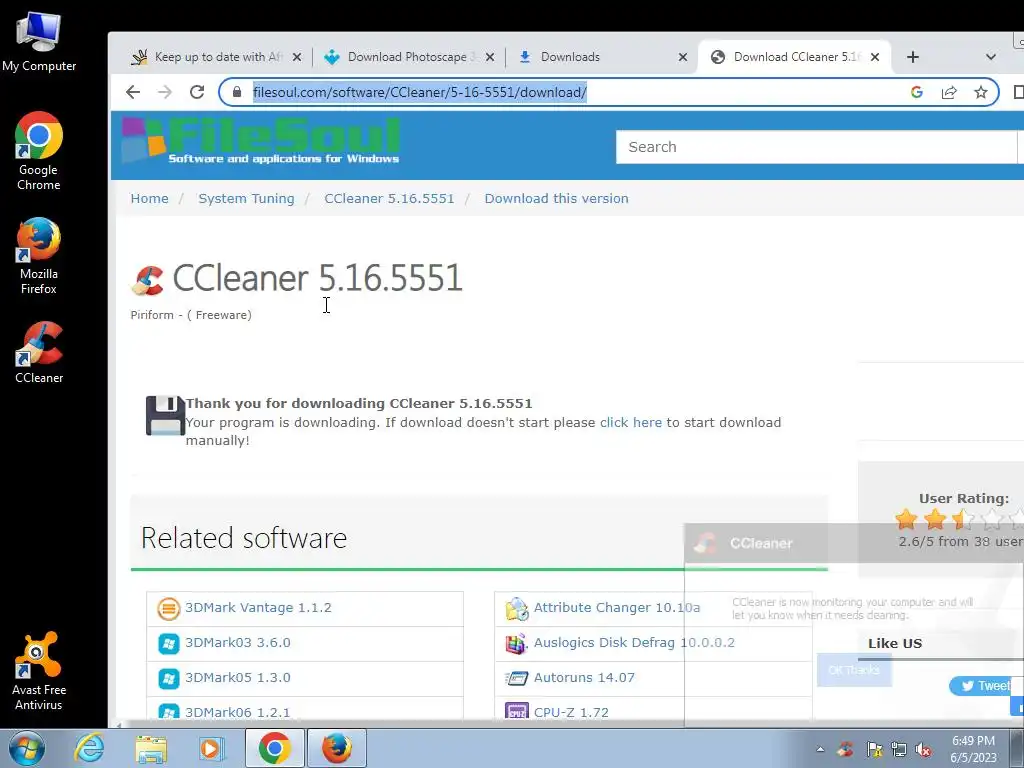Open Windows Explorer from taskbar
This screenshot has height=768, width=1024.
pos(151,748)
